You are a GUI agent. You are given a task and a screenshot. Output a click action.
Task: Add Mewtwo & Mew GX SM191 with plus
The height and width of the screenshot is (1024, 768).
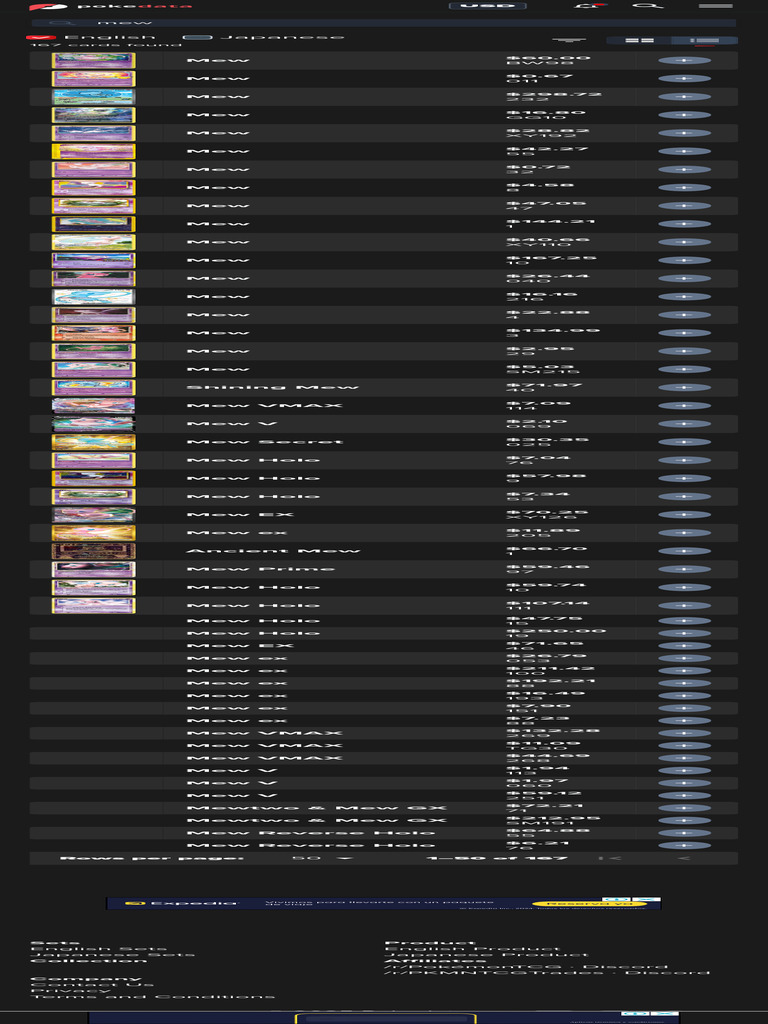tap(684, 820)
